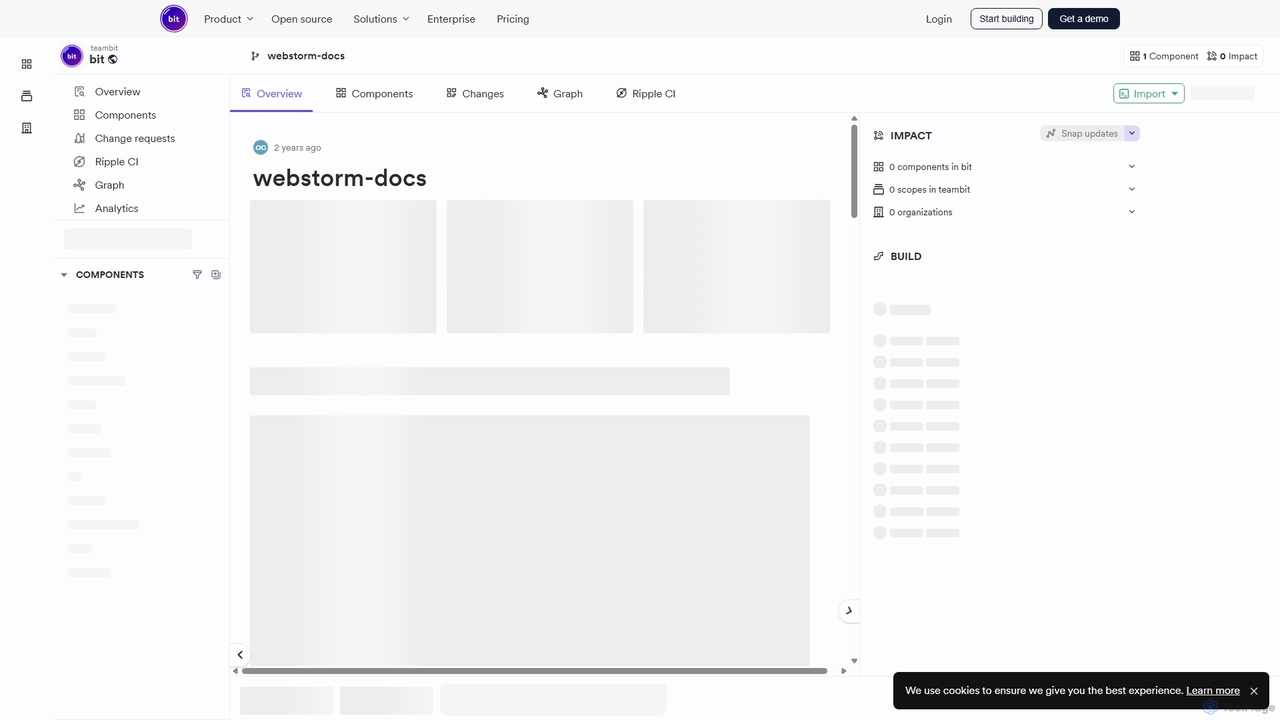
Task: Click the Snap updates button
Action: pyautogui.click(x=1082, y=133)
